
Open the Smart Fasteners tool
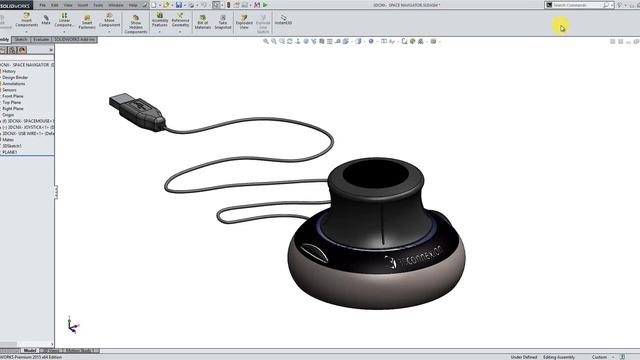[87, 22]
